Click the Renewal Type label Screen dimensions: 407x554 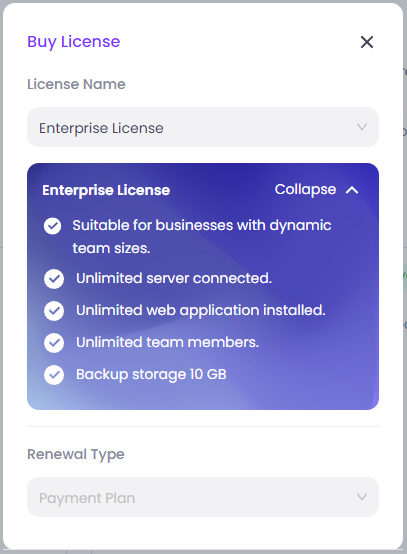tap(76, 455)
